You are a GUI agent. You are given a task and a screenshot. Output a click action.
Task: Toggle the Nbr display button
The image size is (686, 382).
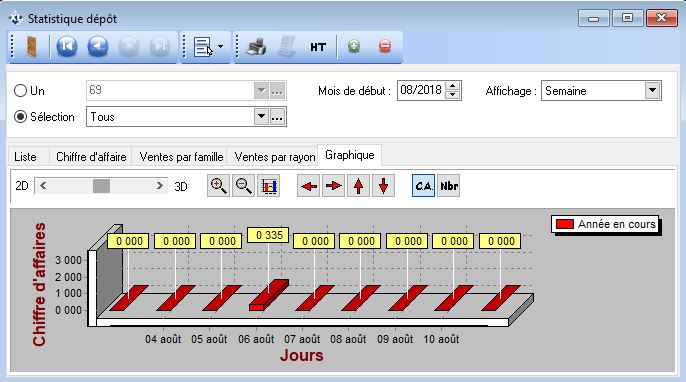tap(449, 186)
